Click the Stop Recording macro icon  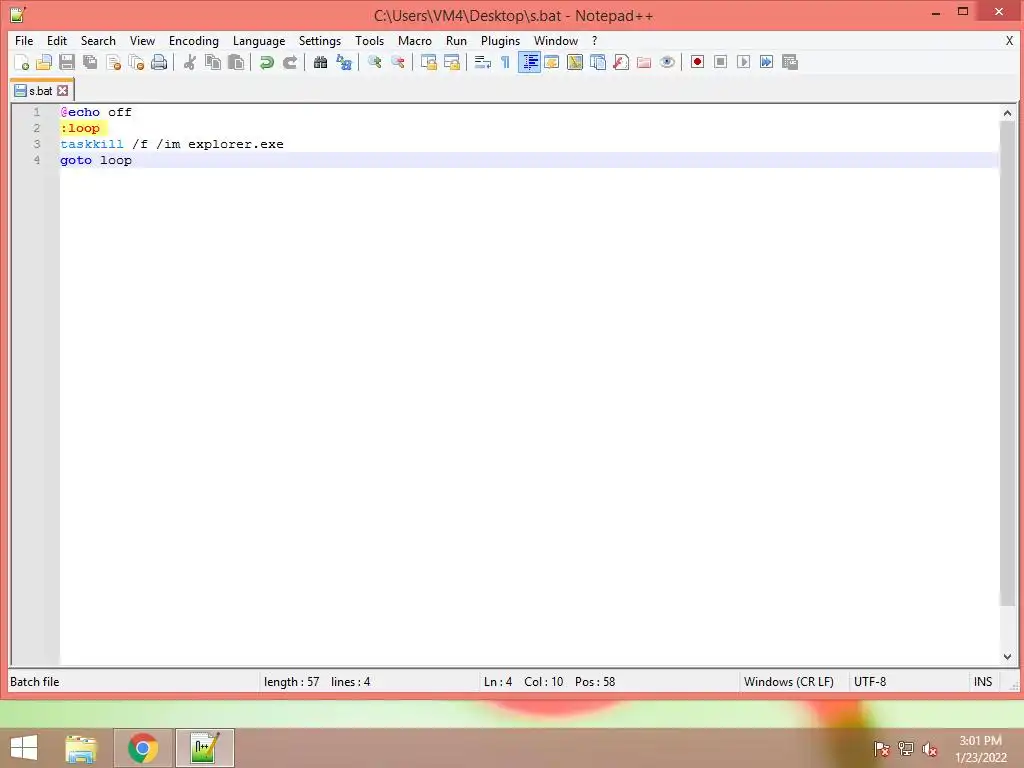[720, 62]
